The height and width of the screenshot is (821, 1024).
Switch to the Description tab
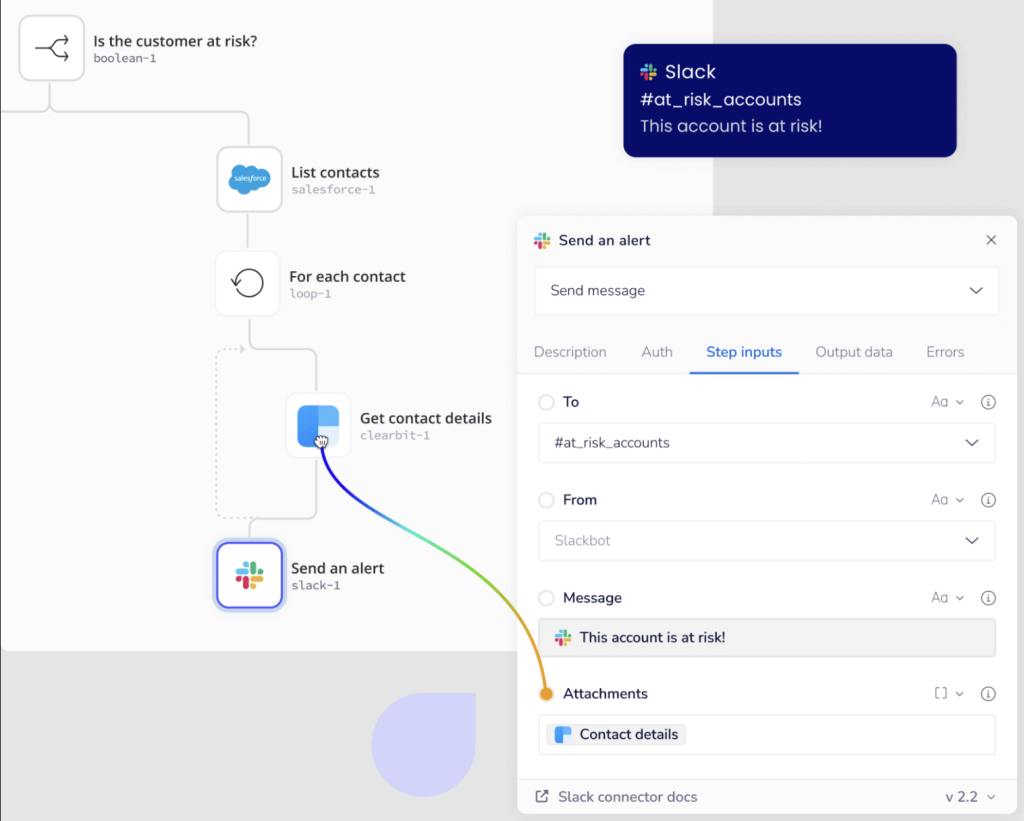(x=570, y=352)
